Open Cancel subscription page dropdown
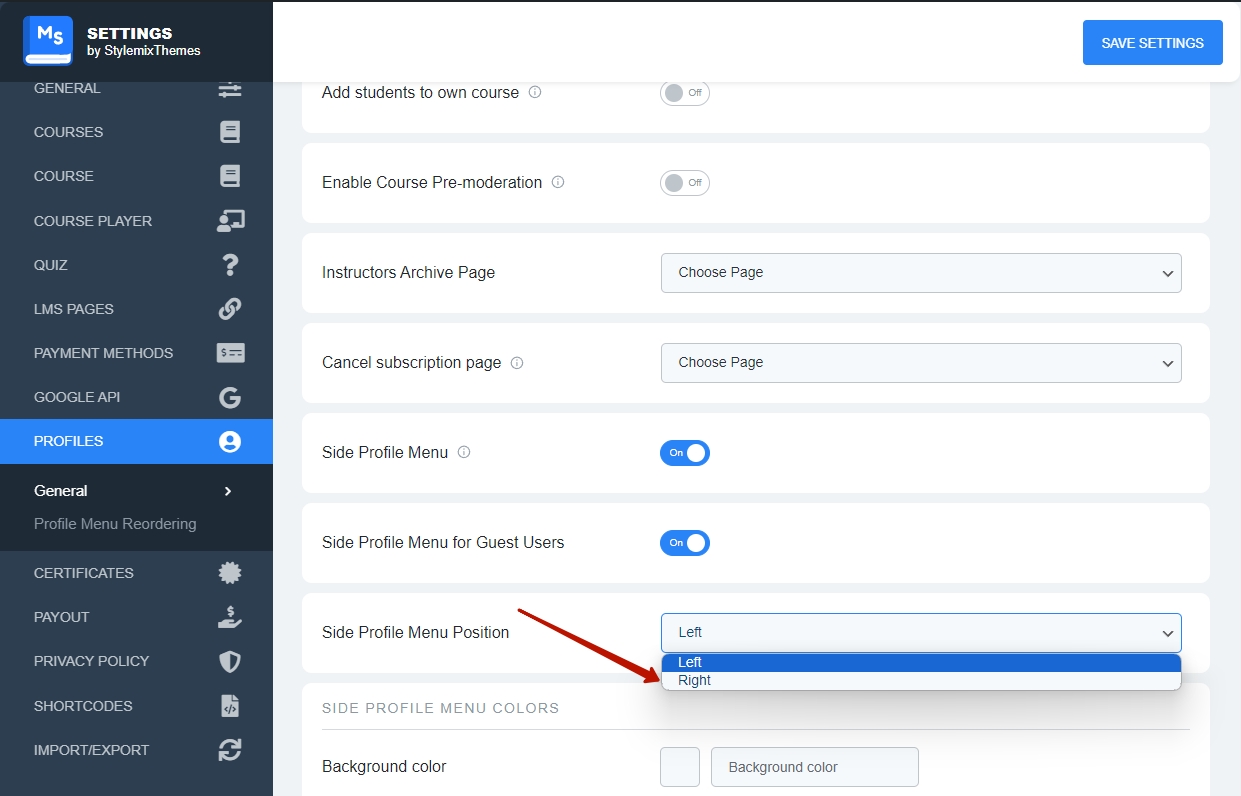The height and width of the screenshot is (796, 1241). [x=920, y=363]
